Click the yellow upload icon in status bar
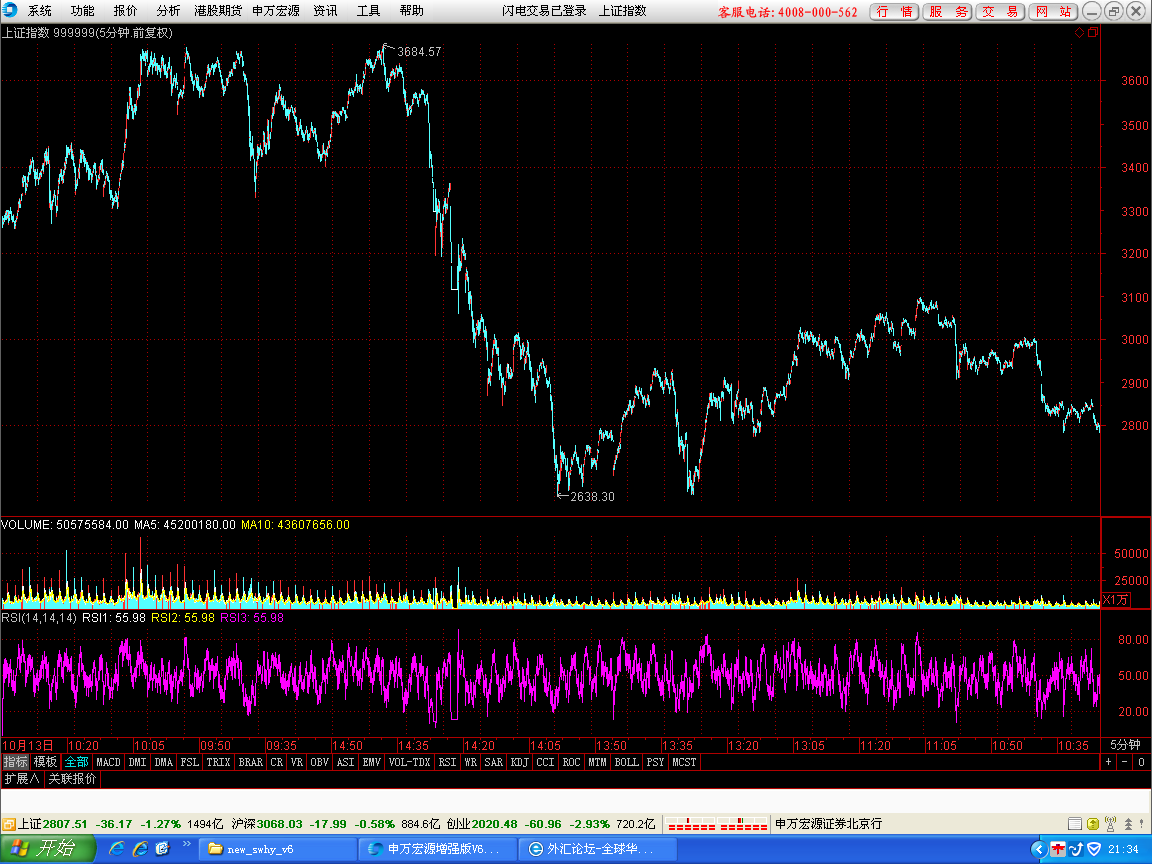This screenshot has height=864, width=1152. pos(1092,824)
